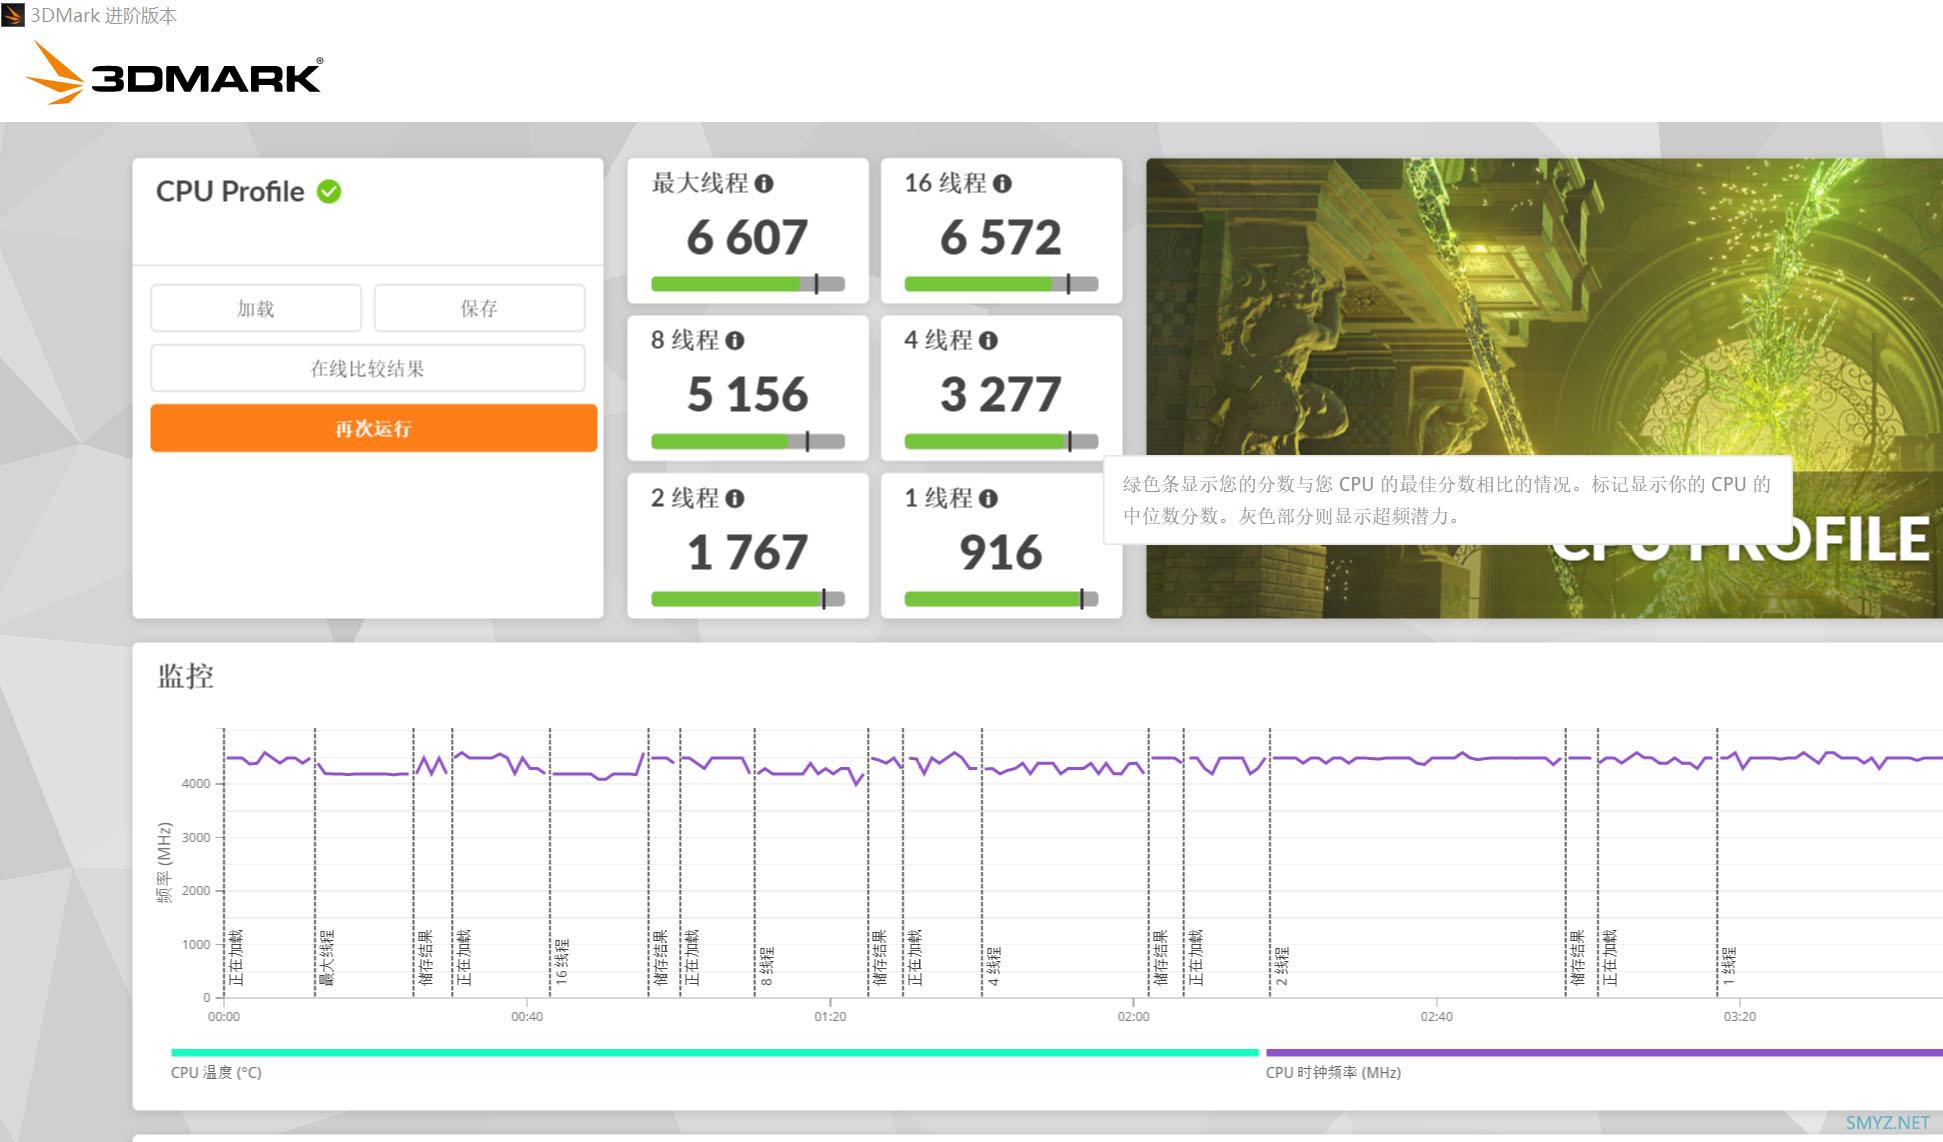Click the 2 线程 score bar
Image resolution: width=1943 pixels, height=1142 pixels.
click(x=748, y=599)
